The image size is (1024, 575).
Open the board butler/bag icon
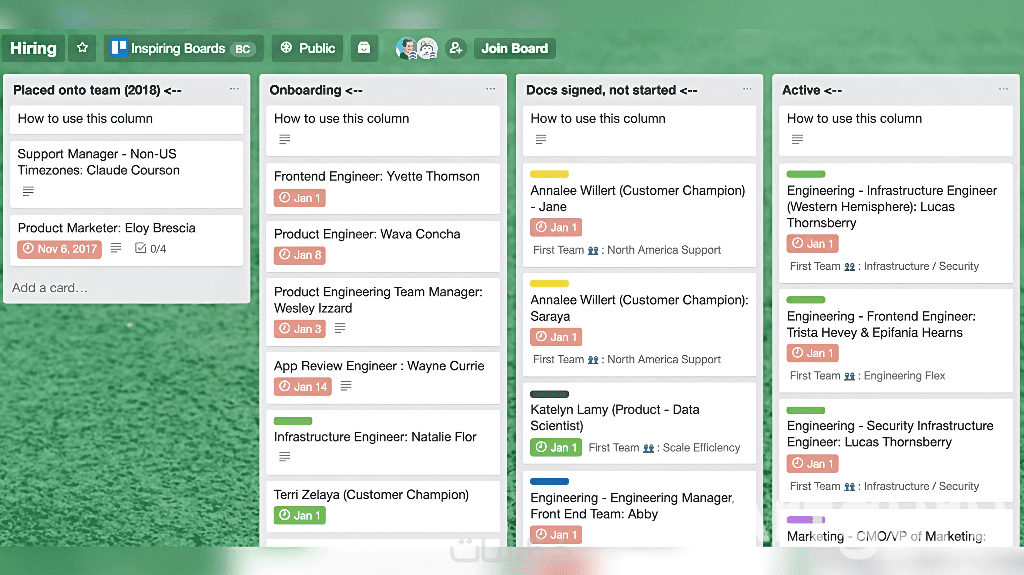point(364,48)
